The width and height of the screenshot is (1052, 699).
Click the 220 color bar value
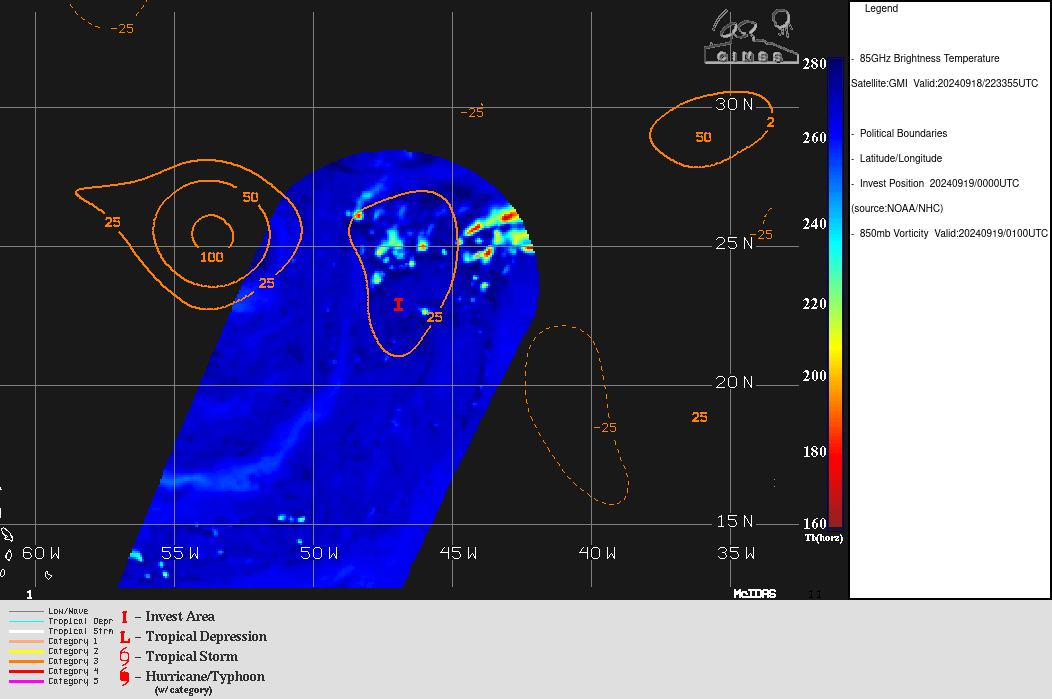coord(814,304)
